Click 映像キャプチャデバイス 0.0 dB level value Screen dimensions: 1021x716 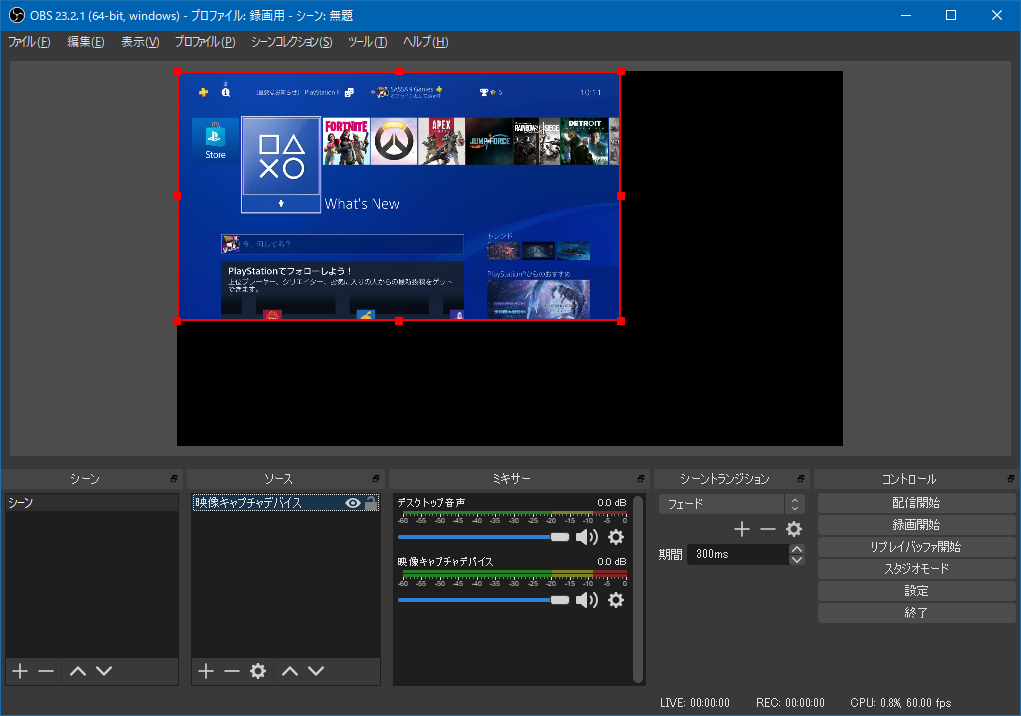(x=611, y=561)
